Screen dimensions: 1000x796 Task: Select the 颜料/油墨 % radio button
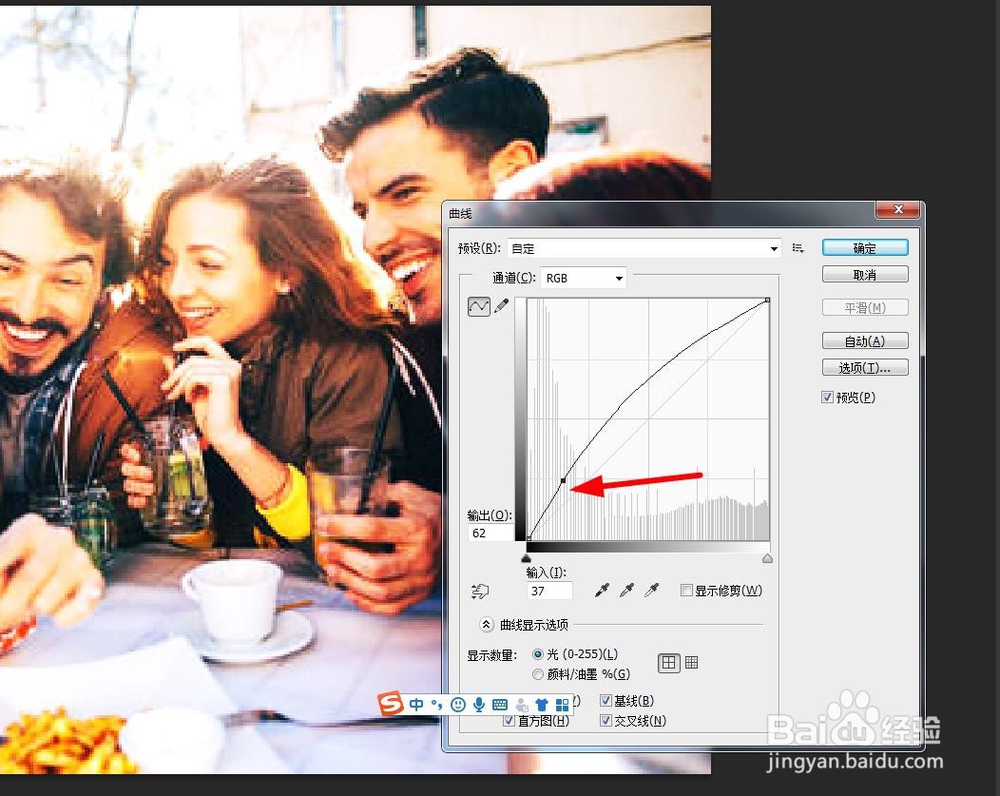pyautogui.click(x=537, y=674)
